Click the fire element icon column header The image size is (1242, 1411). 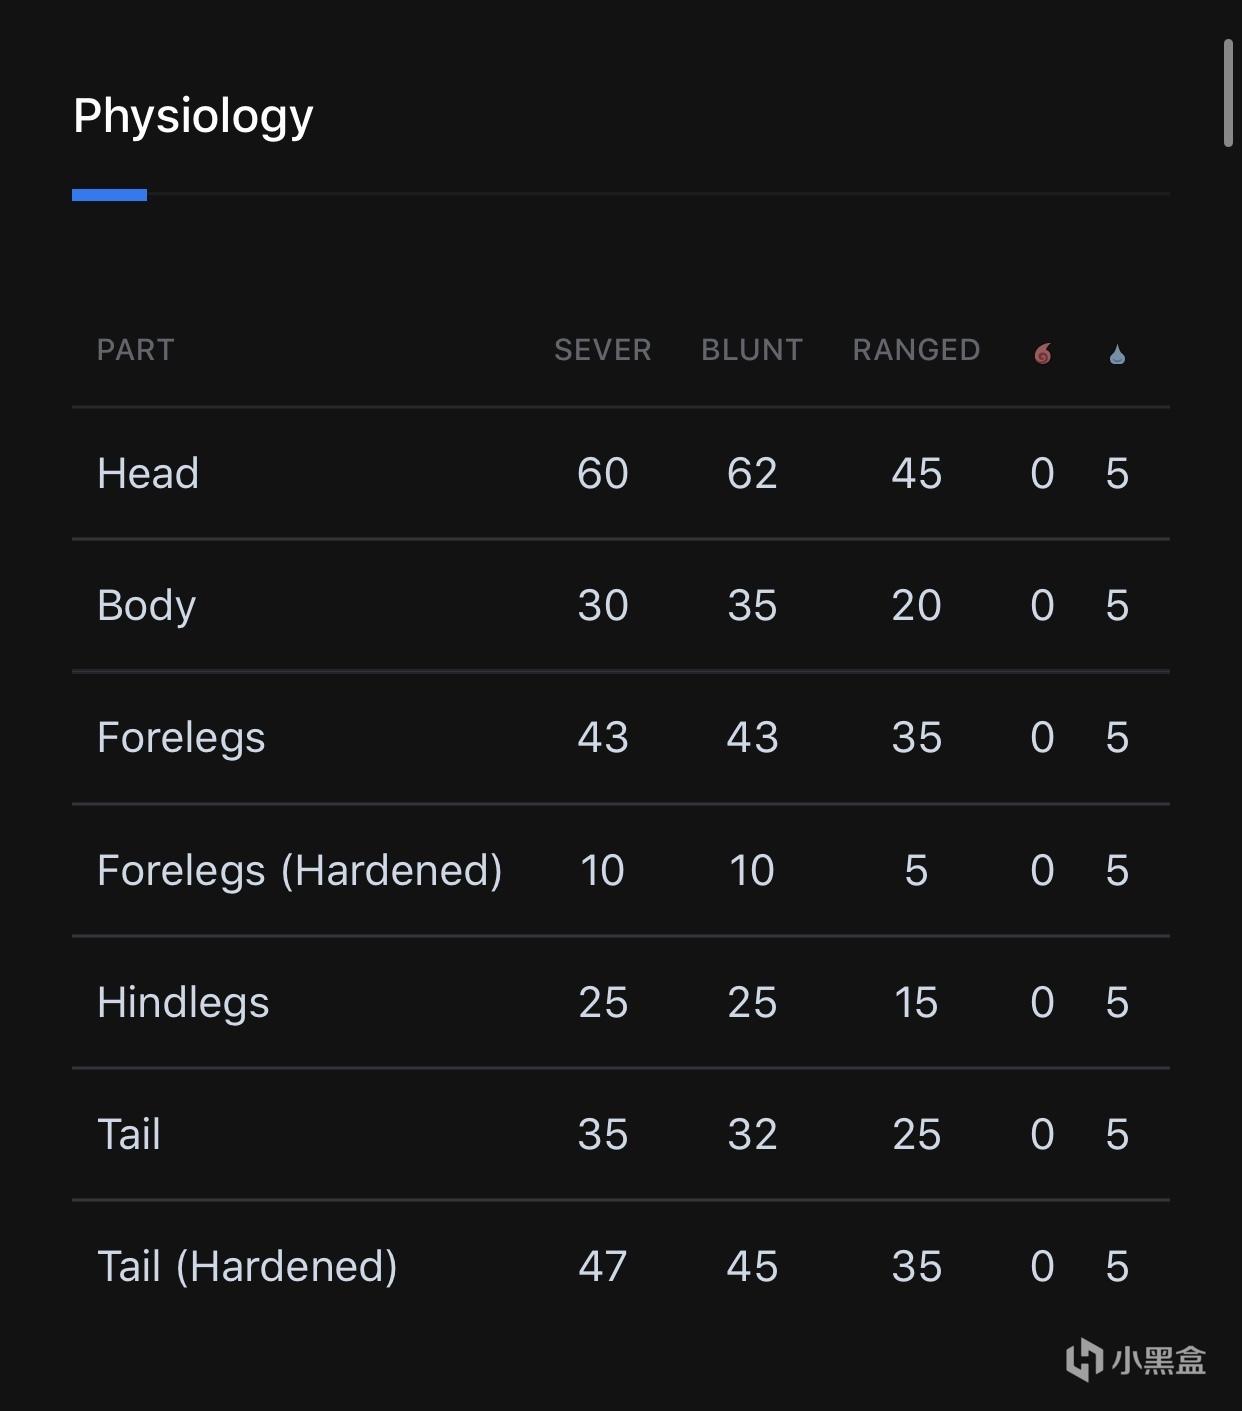[1042, 352]
